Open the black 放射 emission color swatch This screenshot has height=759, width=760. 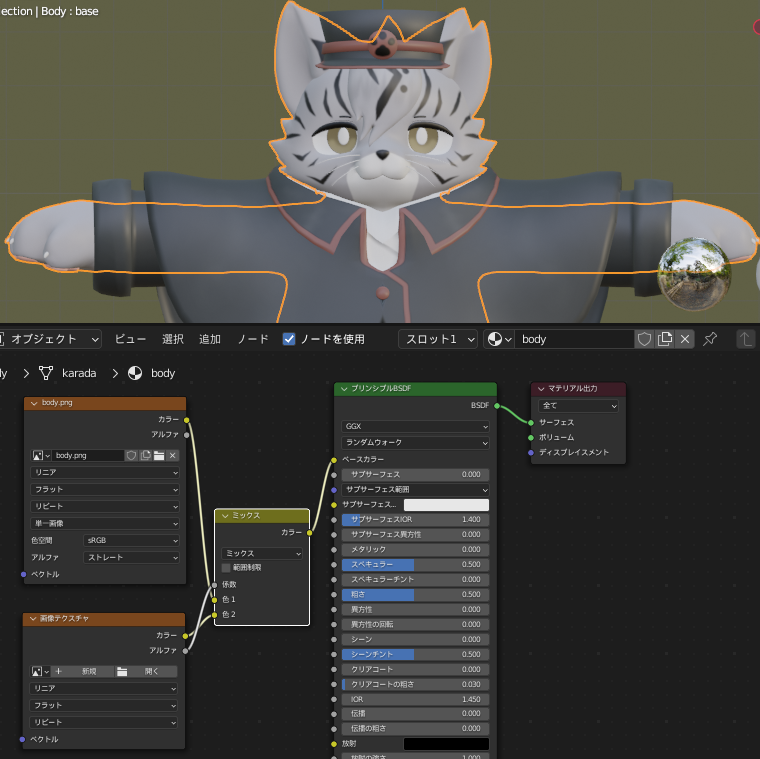[446, 744]
